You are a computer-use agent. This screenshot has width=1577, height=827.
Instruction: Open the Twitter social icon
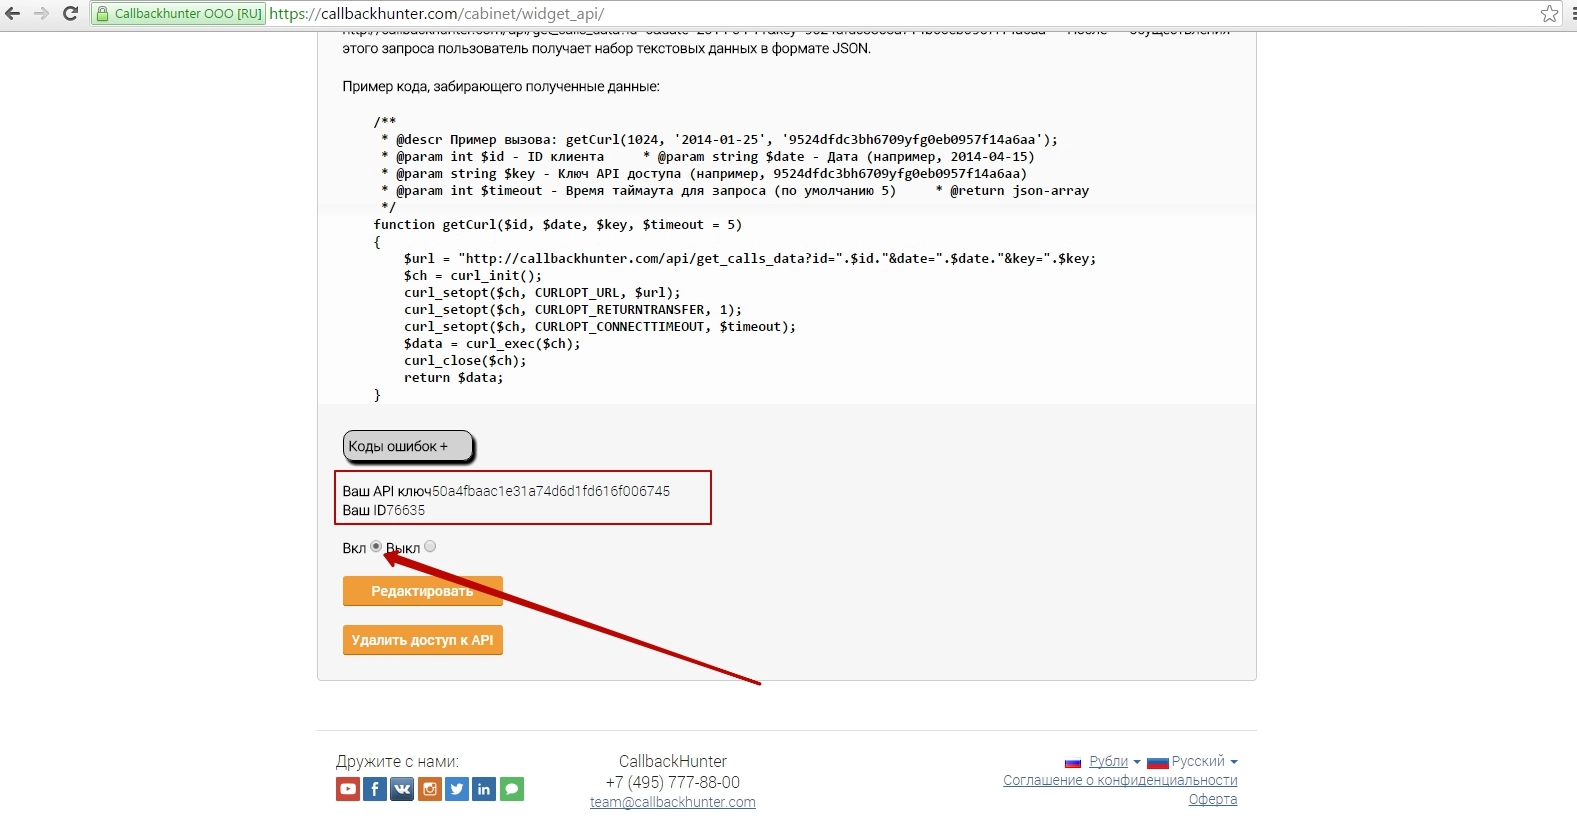(x=457, y=789)
